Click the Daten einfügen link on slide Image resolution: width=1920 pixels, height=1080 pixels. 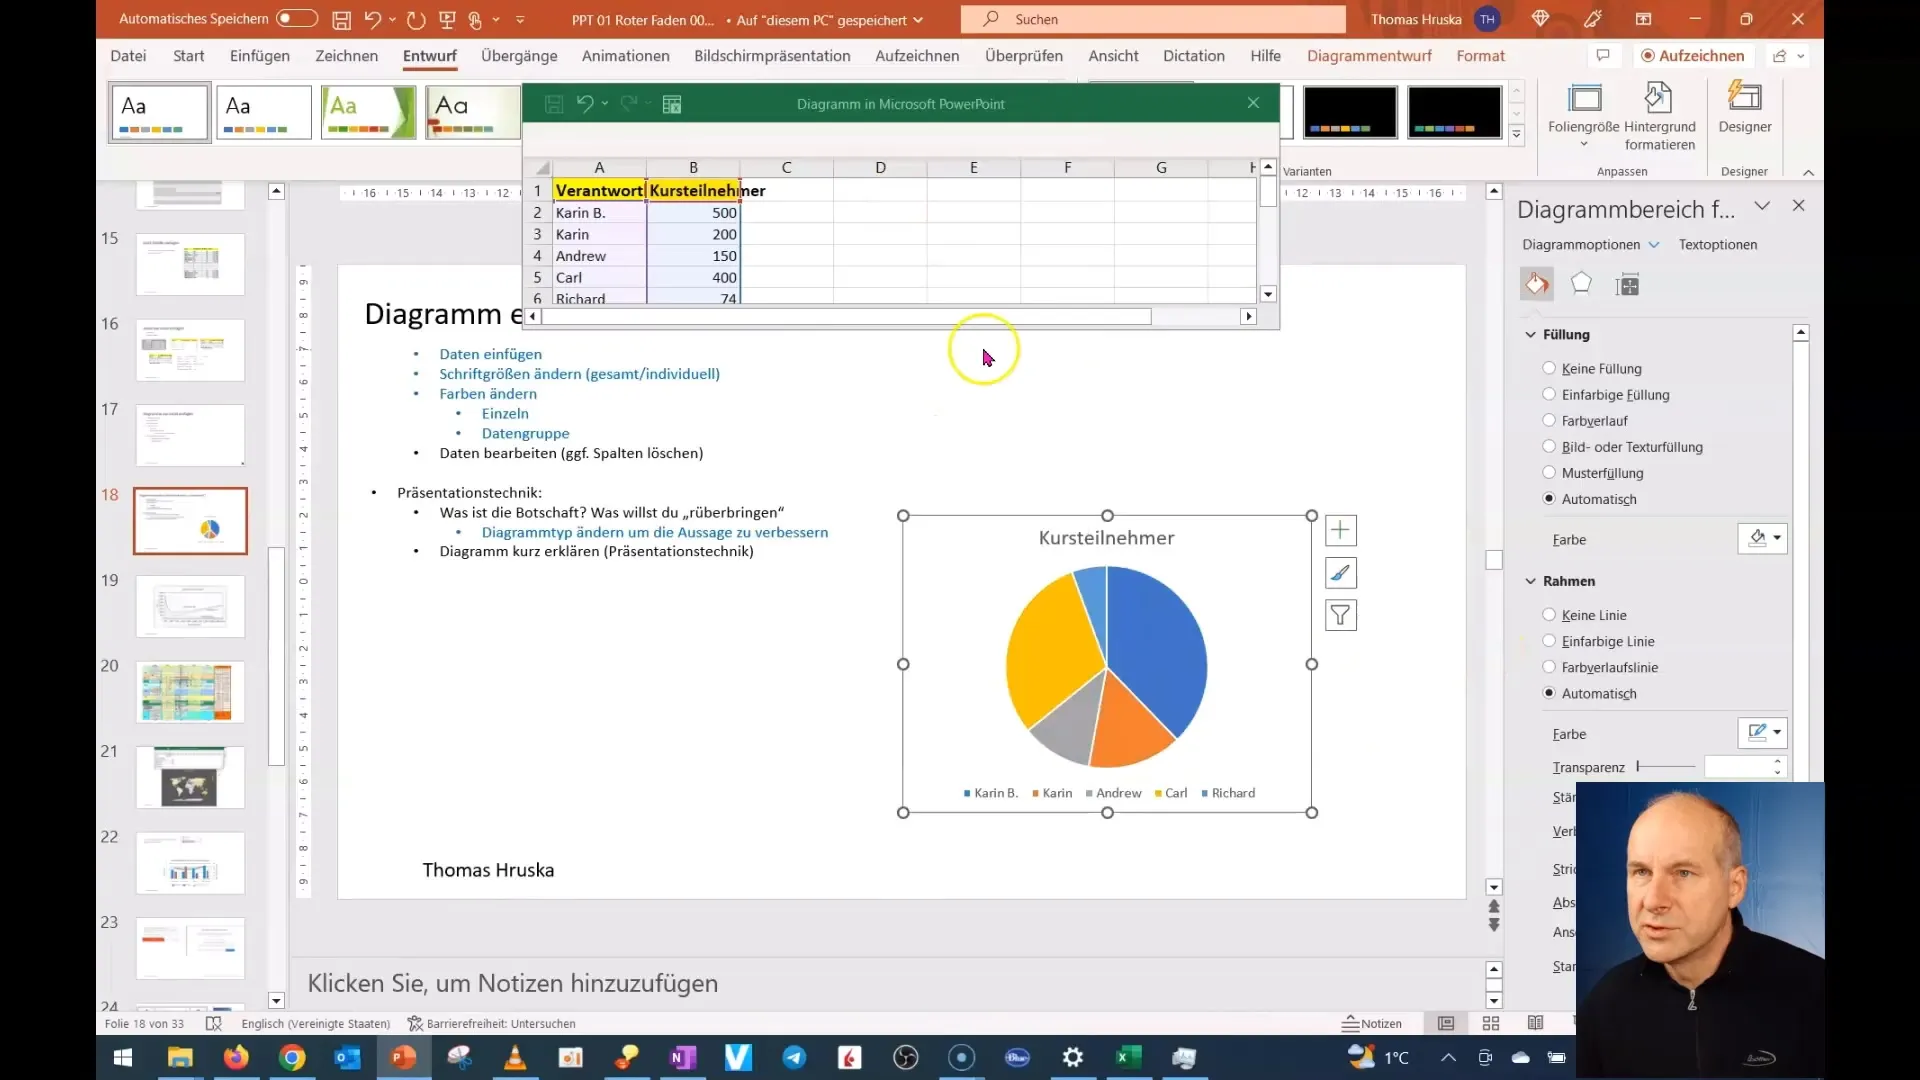(489, 353)
